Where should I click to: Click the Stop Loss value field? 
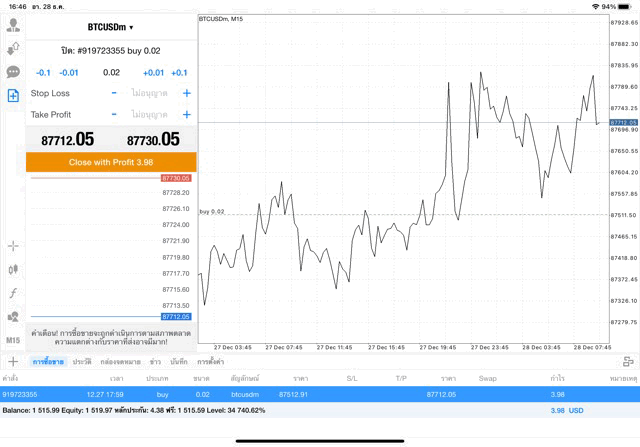coord(150,93)
